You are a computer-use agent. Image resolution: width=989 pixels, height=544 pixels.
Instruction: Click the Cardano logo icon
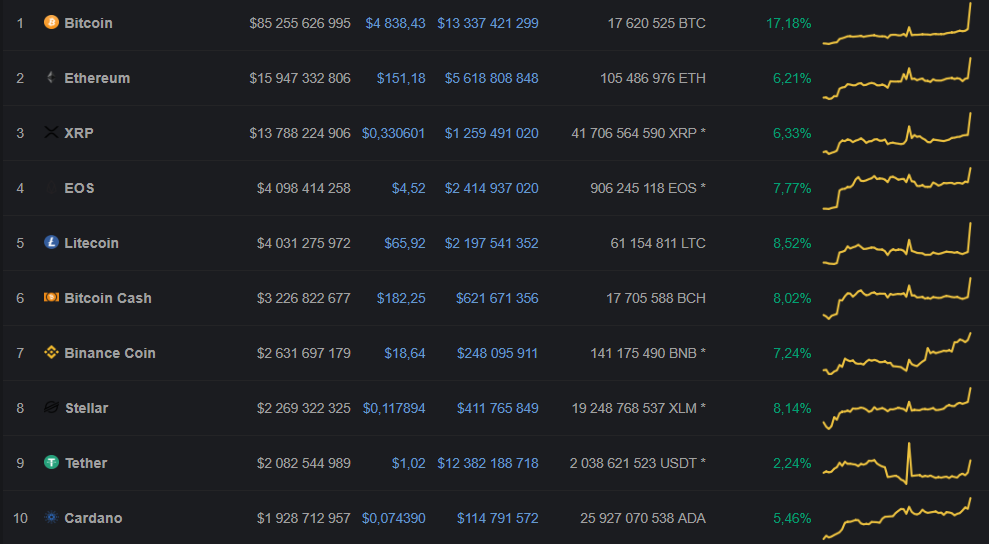pos(52,517)
